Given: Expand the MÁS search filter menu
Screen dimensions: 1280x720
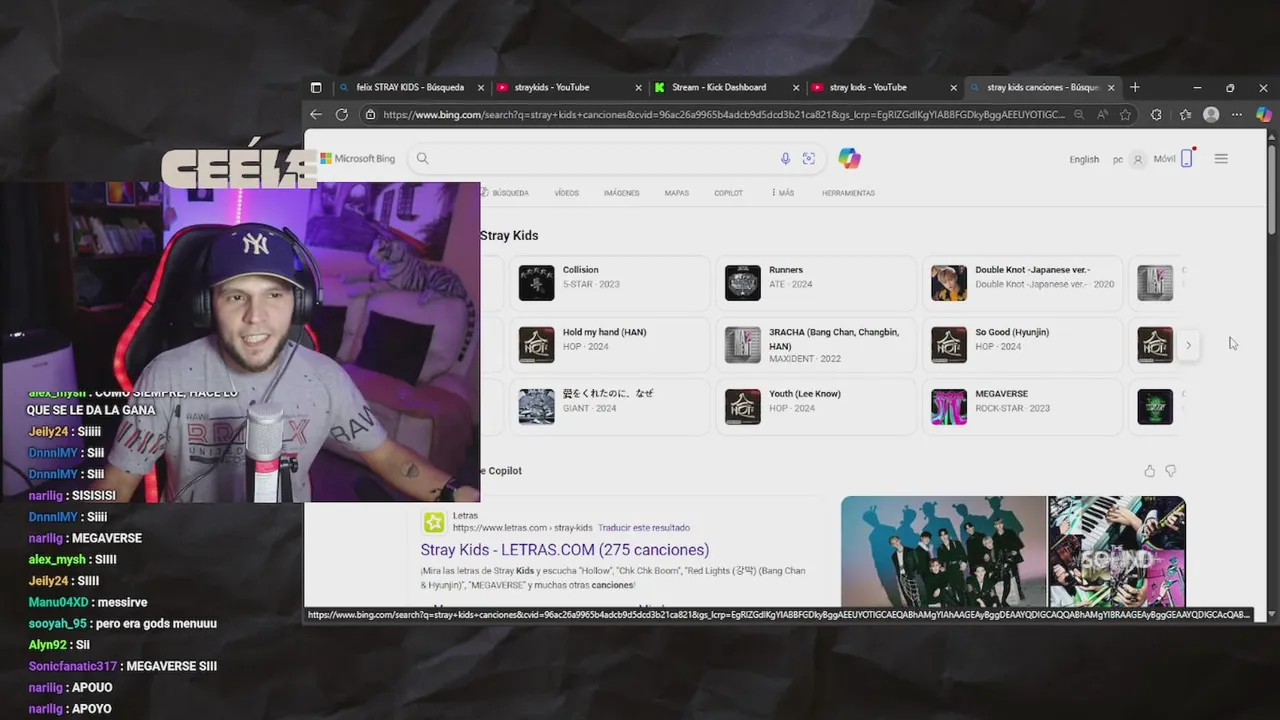Looking at the screenshot, I should pyautogui.click(x=783, y=193).
